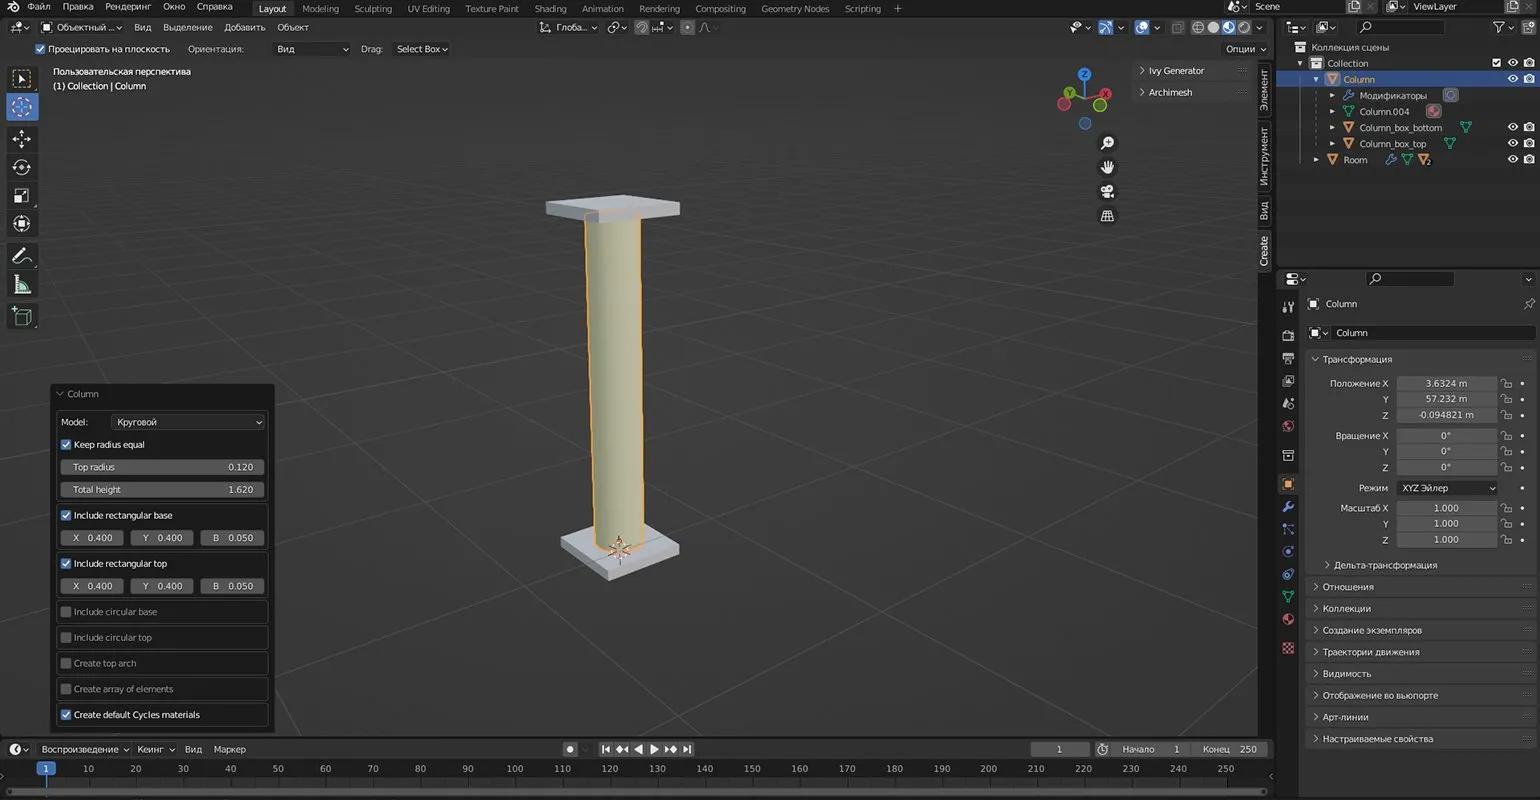Select the Measure ruler tool
1540x800 pixels.
click(21, 286)
